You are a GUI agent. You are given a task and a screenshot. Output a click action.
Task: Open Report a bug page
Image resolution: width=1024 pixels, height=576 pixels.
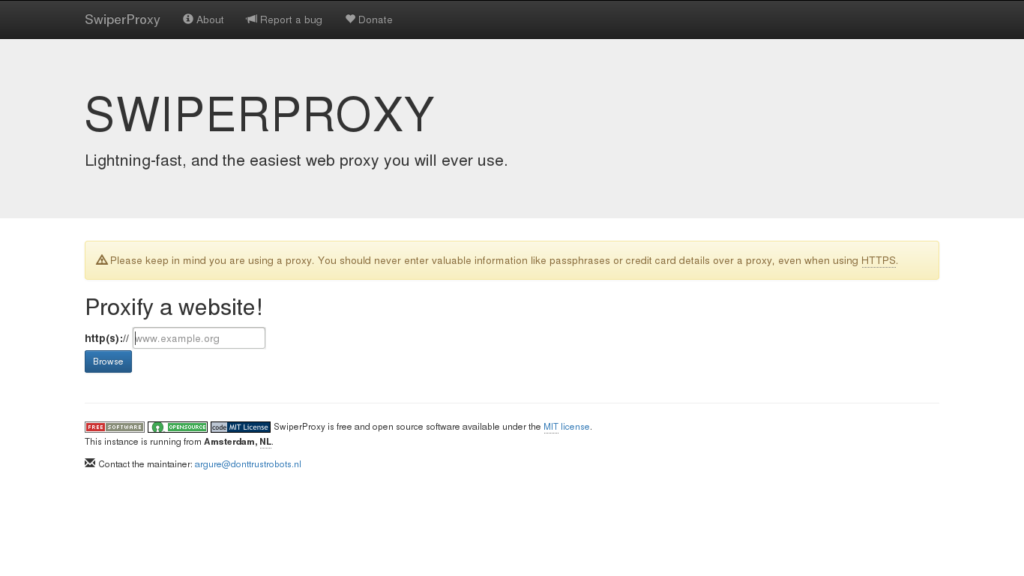tap(284, 20)
